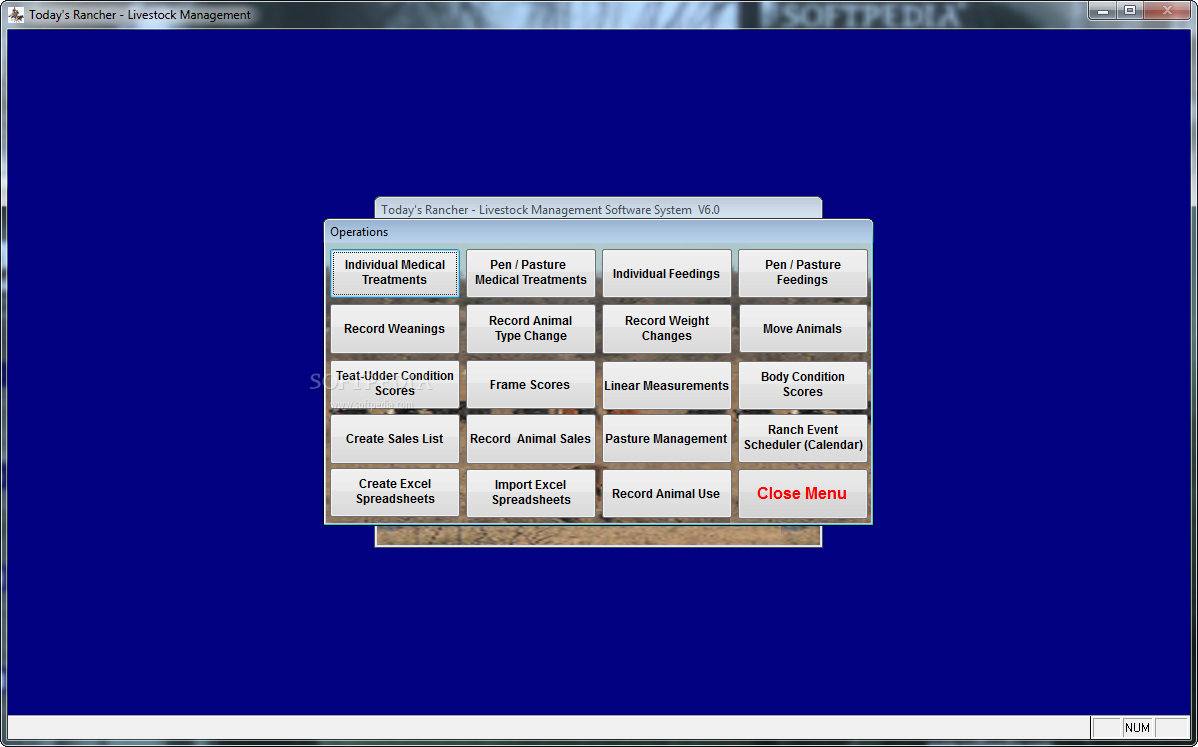Launch Pasture Management

[x=666, y=438]
